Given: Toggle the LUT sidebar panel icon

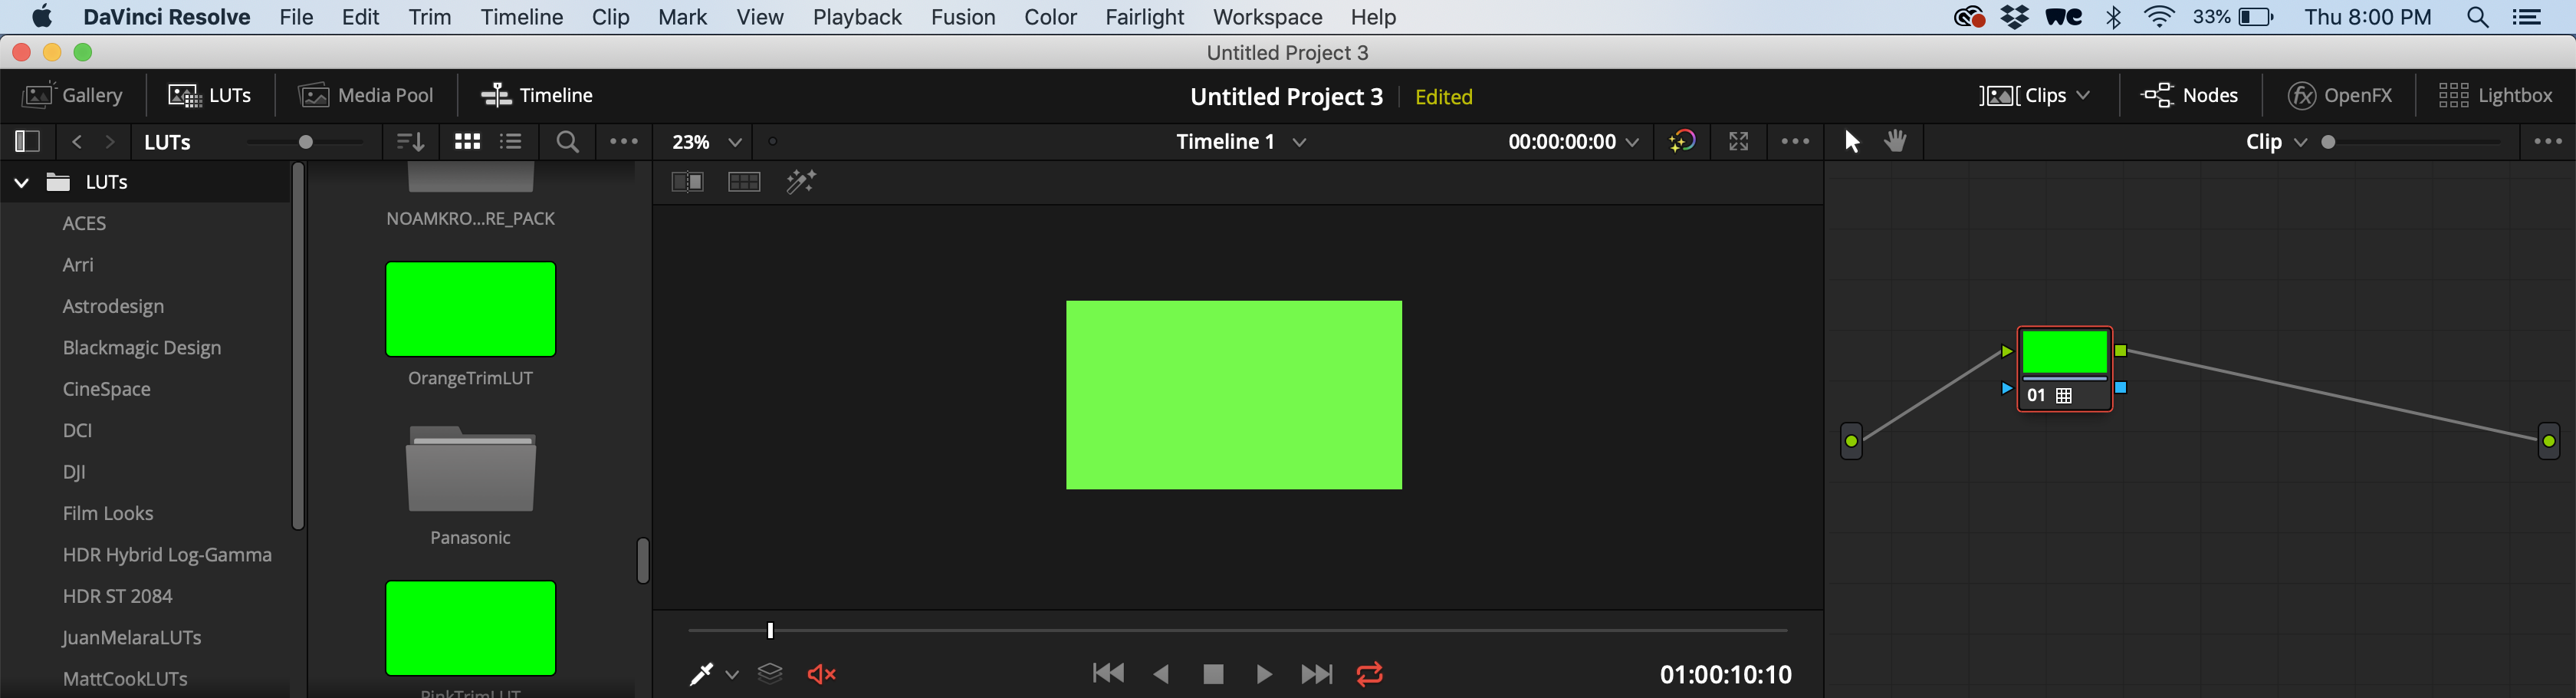Looking at the screenshot, I should (x=27, y=142).
